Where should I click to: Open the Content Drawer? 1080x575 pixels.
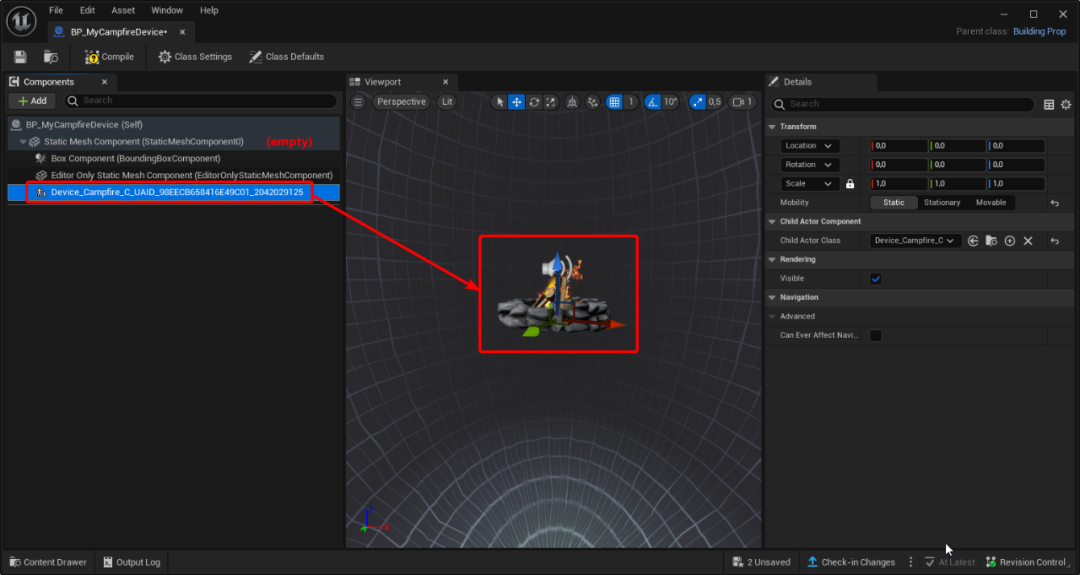(48, 562)
